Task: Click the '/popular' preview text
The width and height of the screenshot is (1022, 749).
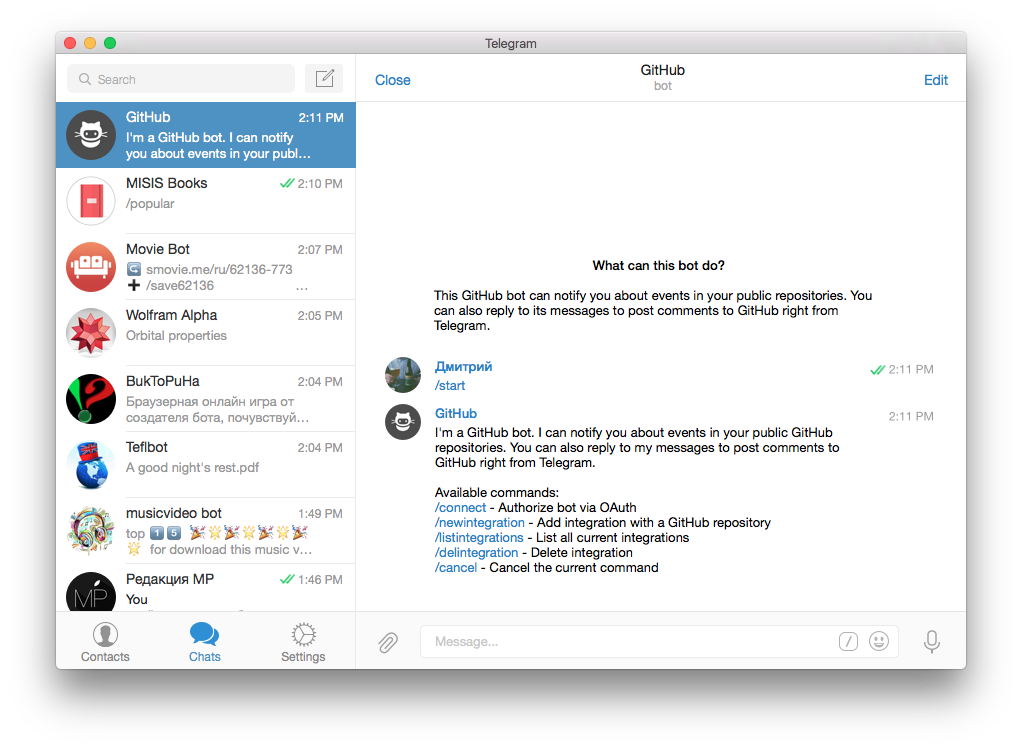Action: pyautogui.click(x=150, y=203)
